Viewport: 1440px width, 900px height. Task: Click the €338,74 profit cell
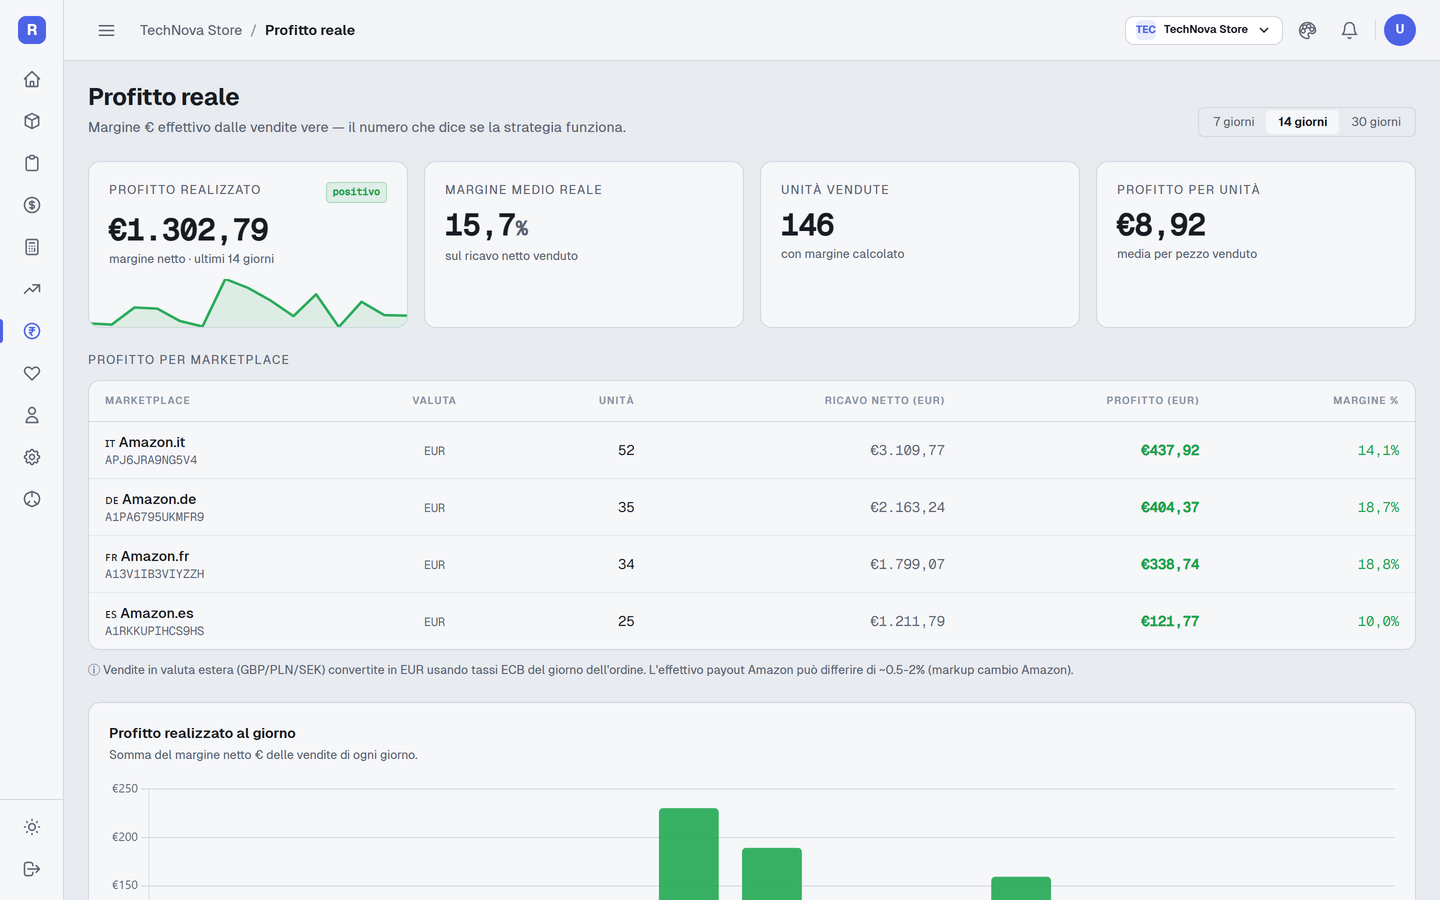1170,564
